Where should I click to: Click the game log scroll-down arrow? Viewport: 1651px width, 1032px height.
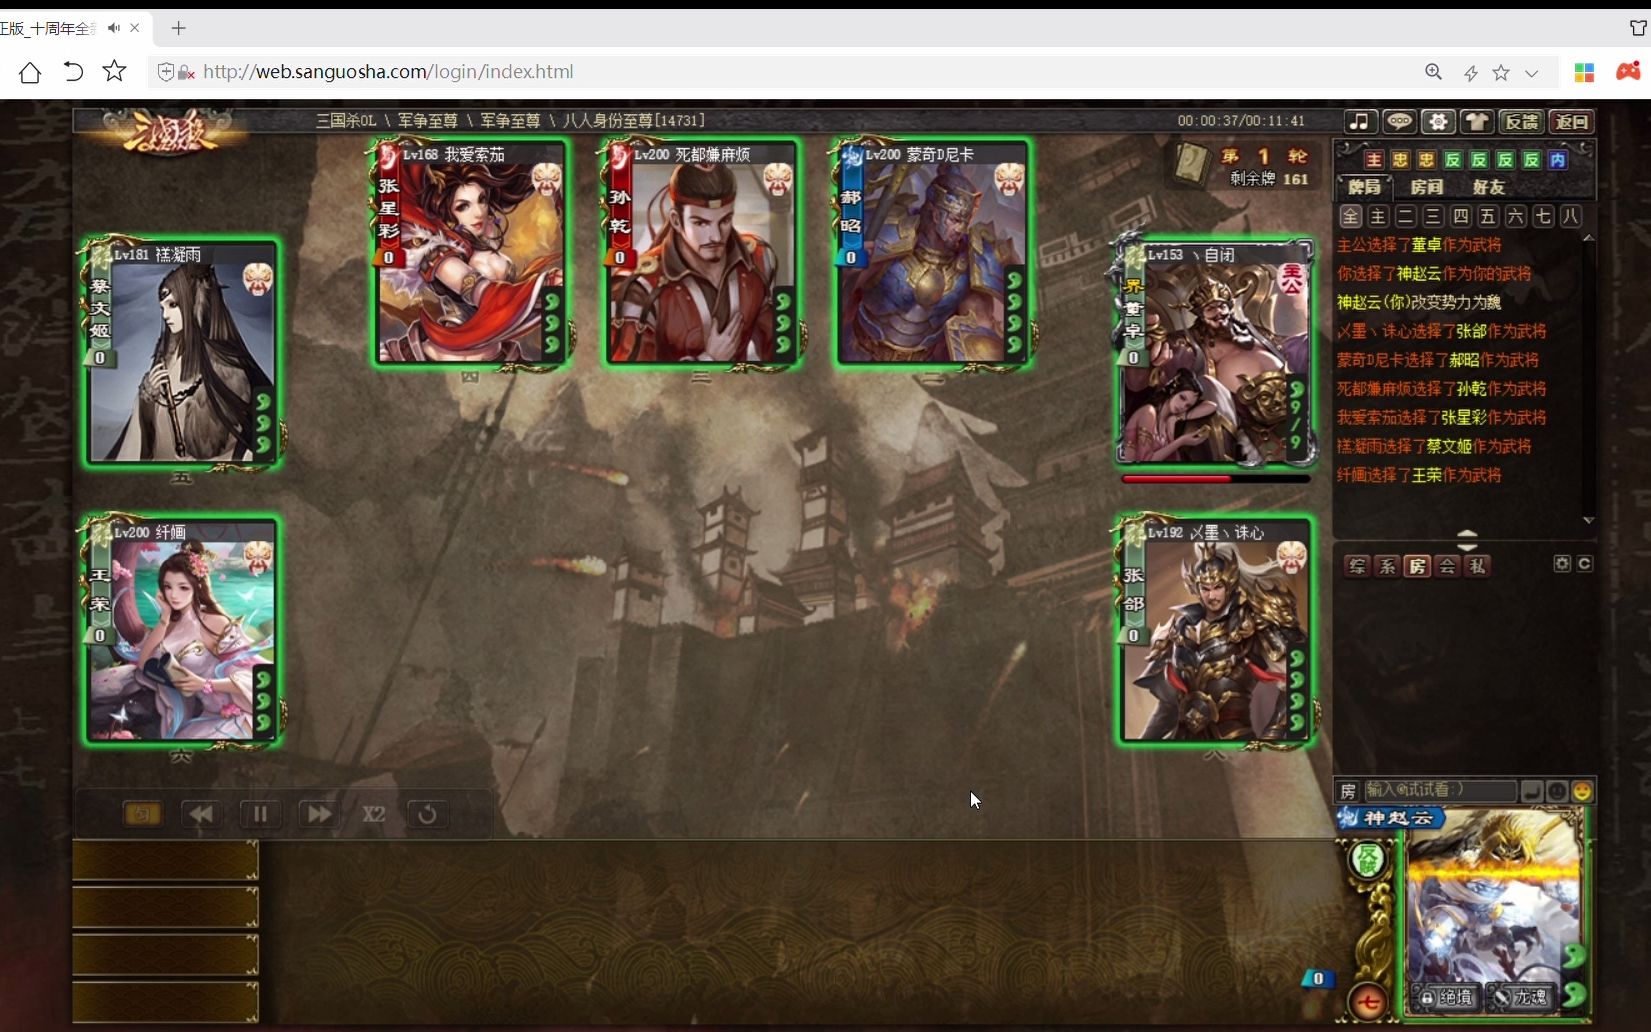point(1588,520)
